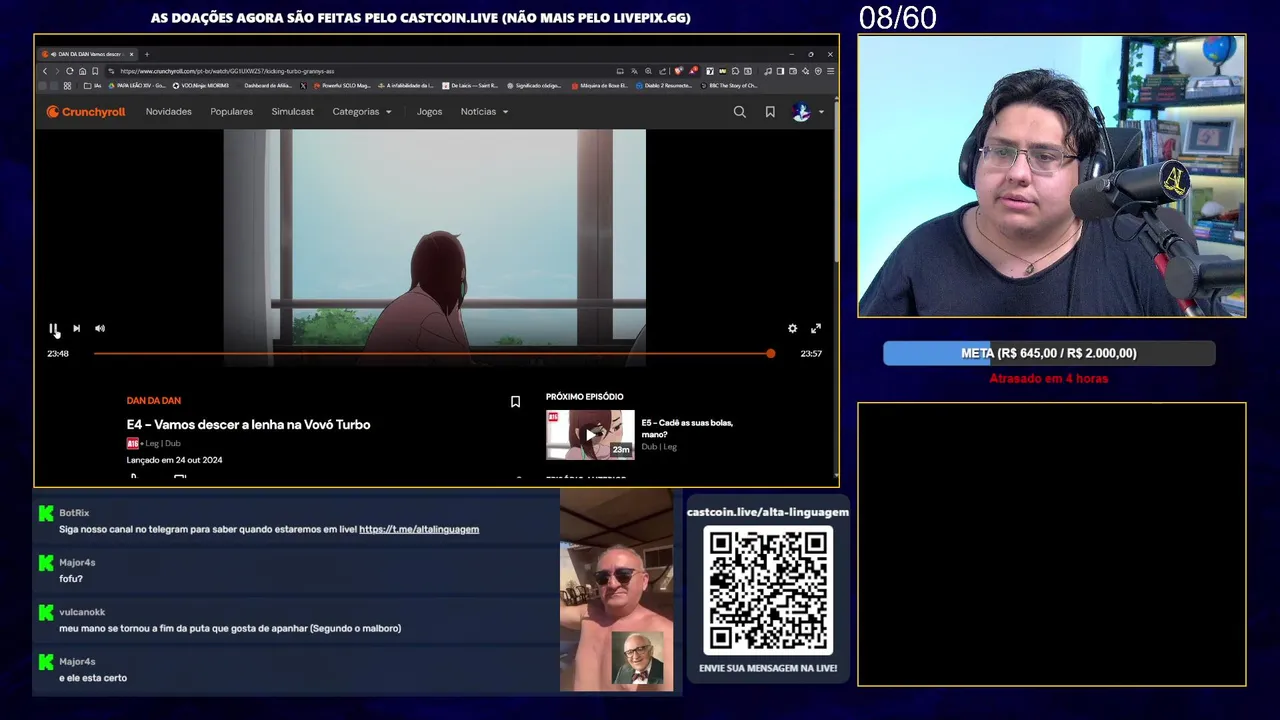
Task: Pause the Crunchyroll video
Action: pos(53,328)
